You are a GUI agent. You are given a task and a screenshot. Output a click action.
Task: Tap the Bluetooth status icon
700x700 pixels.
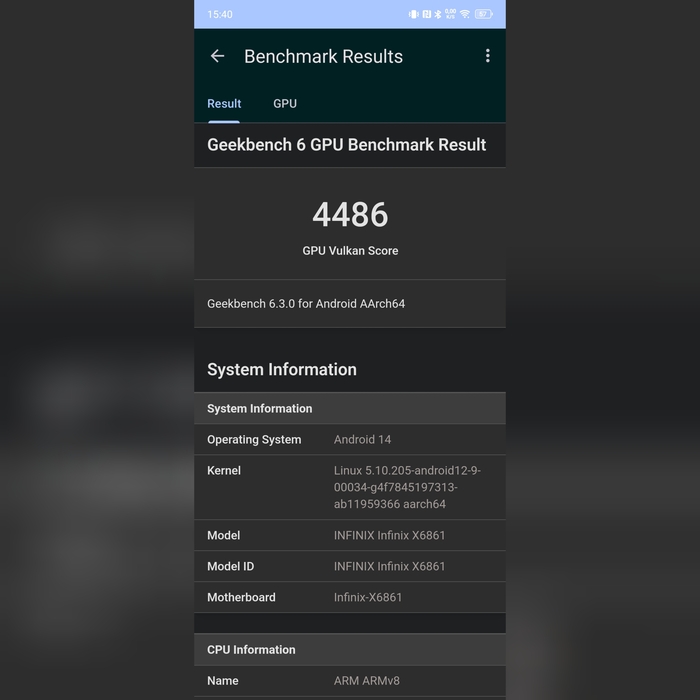point(438,14)
